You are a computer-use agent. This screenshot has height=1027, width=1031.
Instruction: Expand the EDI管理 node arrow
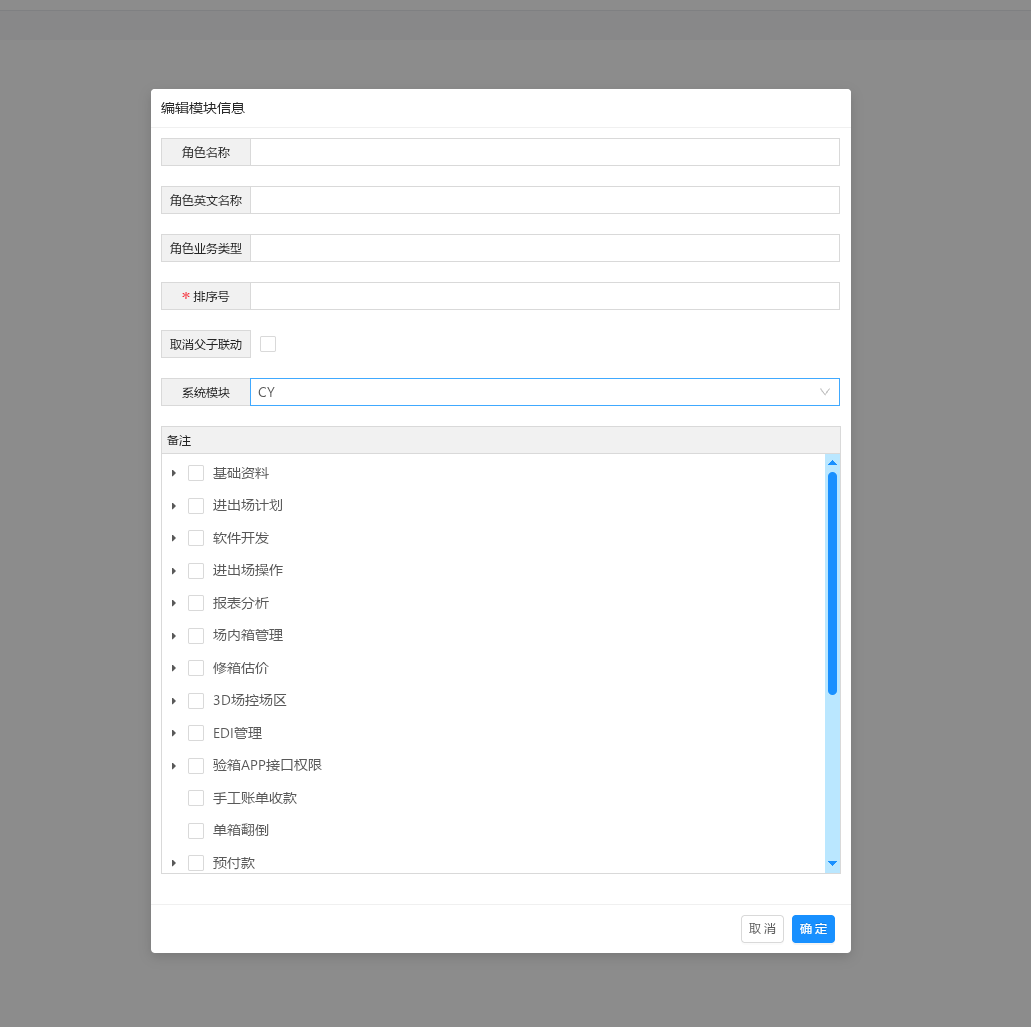coord(174,733)
